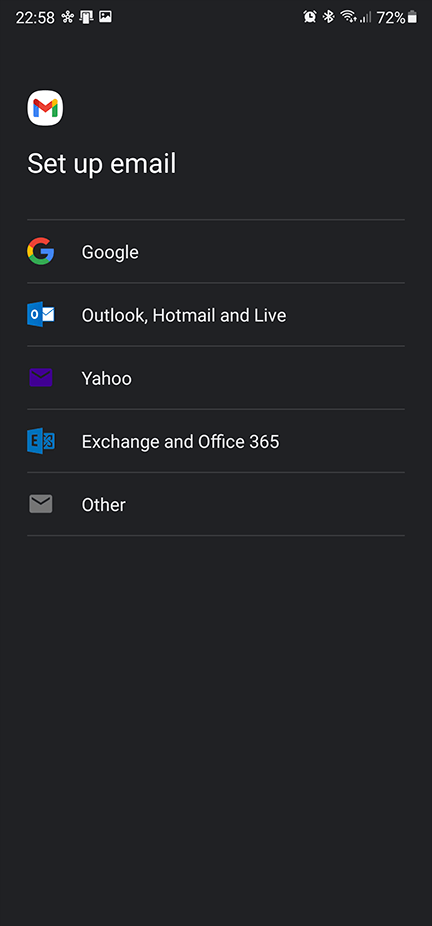432x926 pixels.
Task: Tap the Bluetooth status icon
Action: [x=329, y=17]
